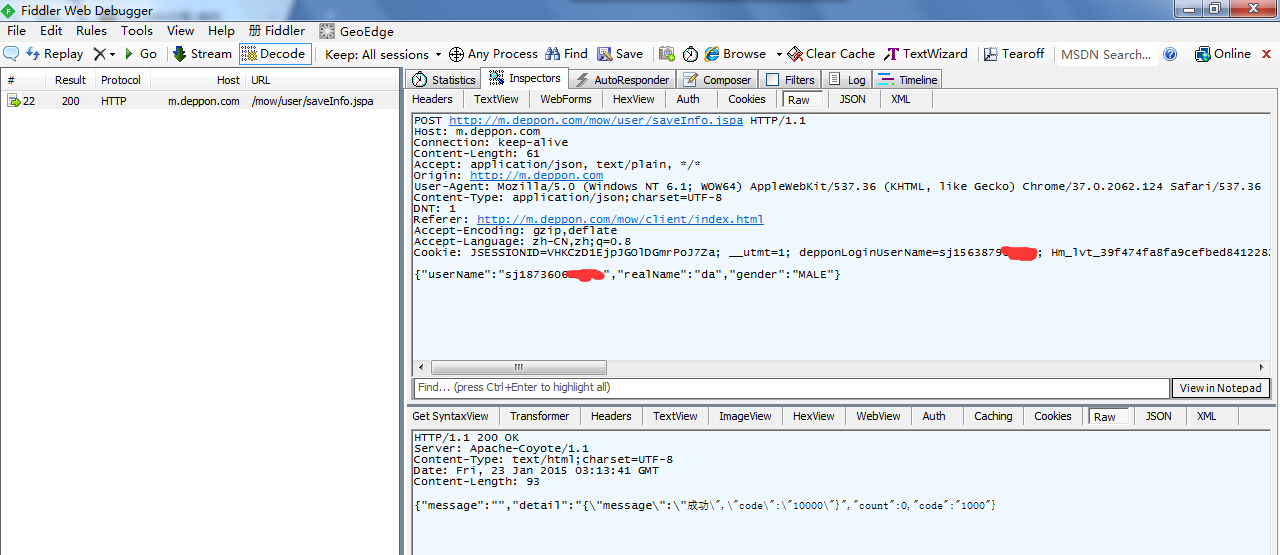The height and width of the screenshot is (555, 1280).
Task: Save sessions with the Save button
Action: click(x=621, y=54)
